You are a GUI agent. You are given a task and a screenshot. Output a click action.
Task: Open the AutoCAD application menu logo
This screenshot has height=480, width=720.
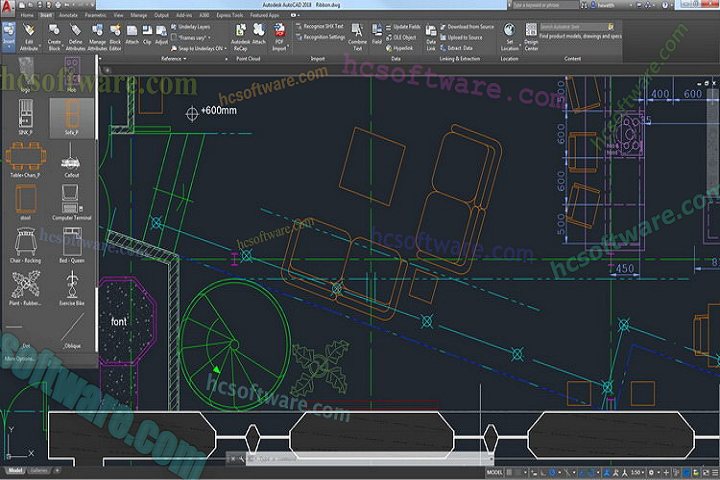click(x=6, y=6)
